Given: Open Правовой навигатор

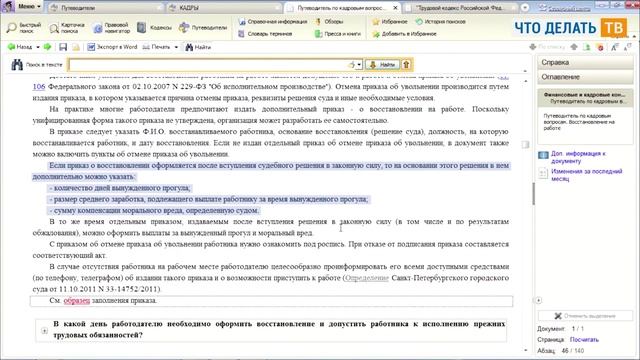Looking at the screenshot, I should [111, 28].
